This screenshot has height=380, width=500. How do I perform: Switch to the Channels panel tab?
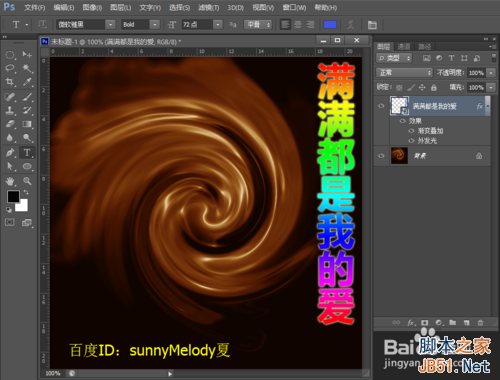tap(404, 46)
